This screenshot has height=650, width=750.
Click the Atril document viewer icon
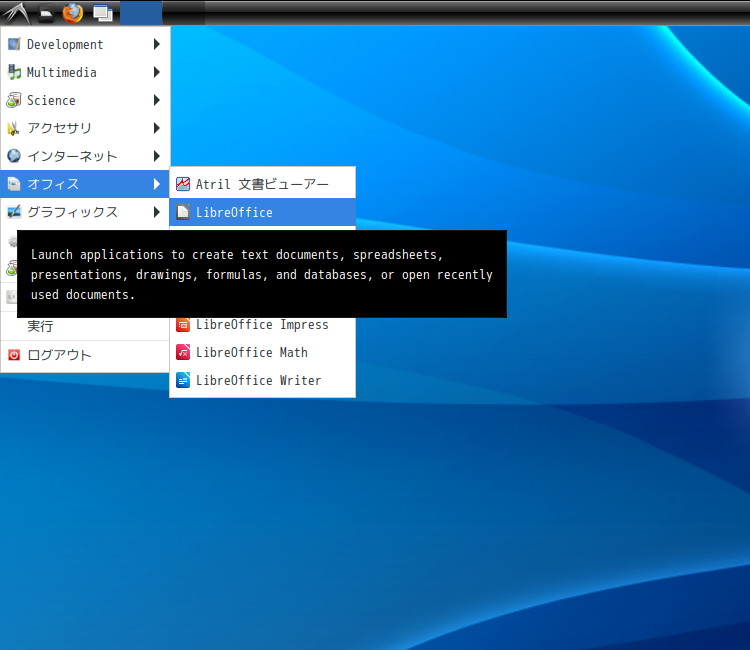183,184
